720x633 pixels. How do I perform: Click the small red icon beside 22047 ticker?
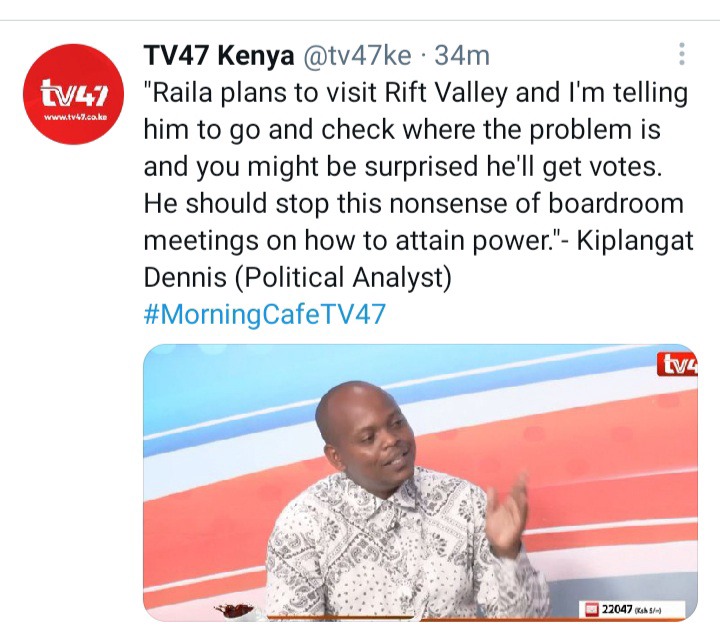(592, 610)
